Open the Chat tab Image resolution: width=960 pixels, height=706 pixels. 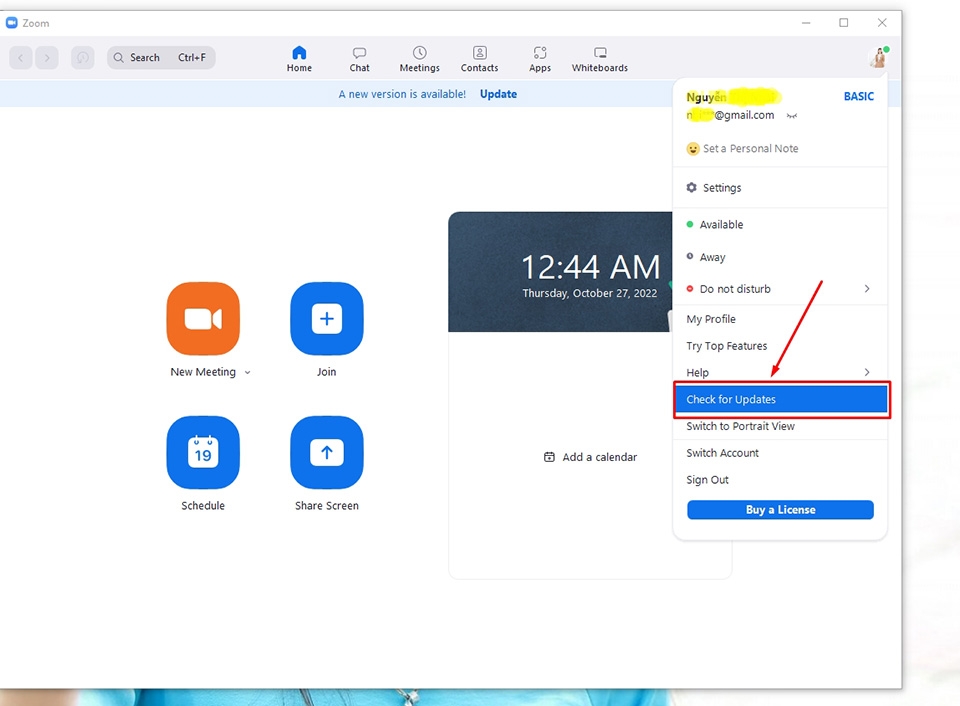[x=359, y=59]
